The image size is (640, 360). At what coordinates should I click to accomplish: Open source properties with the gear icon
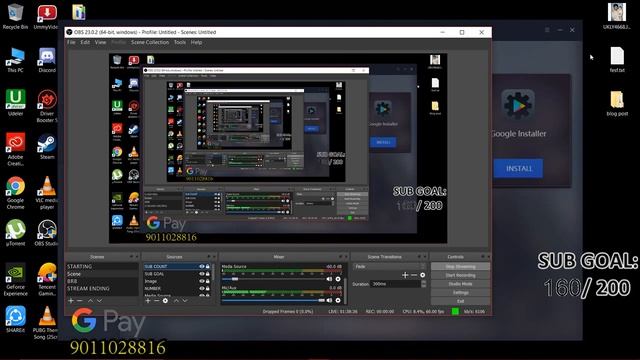coord(165,300)
